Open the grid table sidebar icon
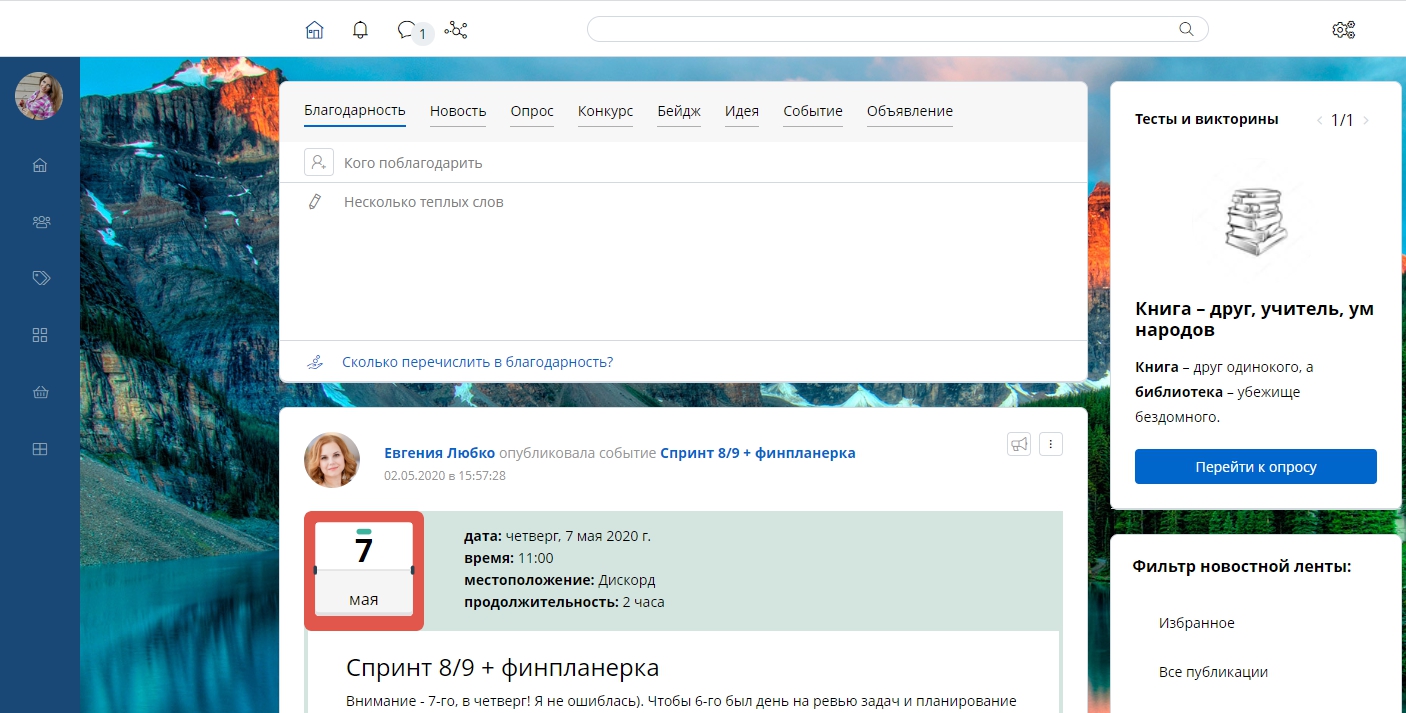The height and width of the screenshot is (713, 1406). click(40, 449)
